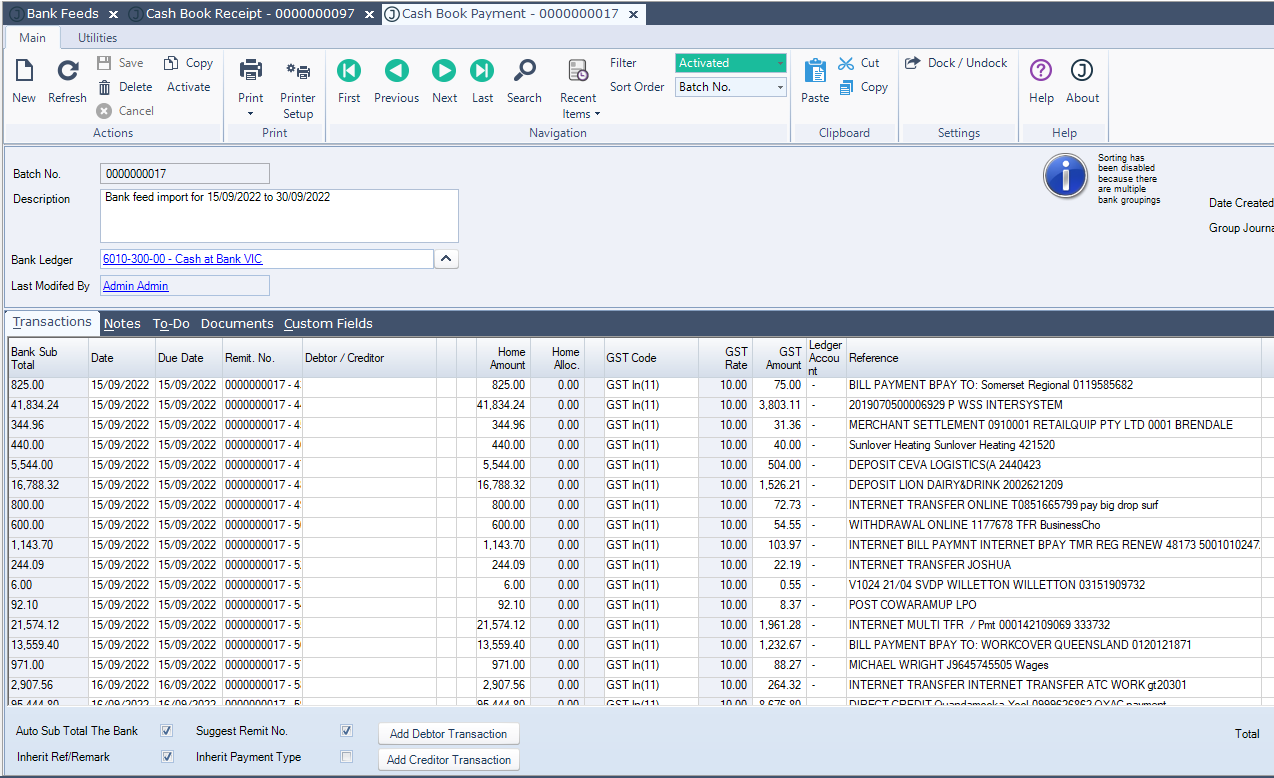Enable the Inherit Payment Type checkbox
This screenshot has height=778, width=1274.
[x=347, y=757]
